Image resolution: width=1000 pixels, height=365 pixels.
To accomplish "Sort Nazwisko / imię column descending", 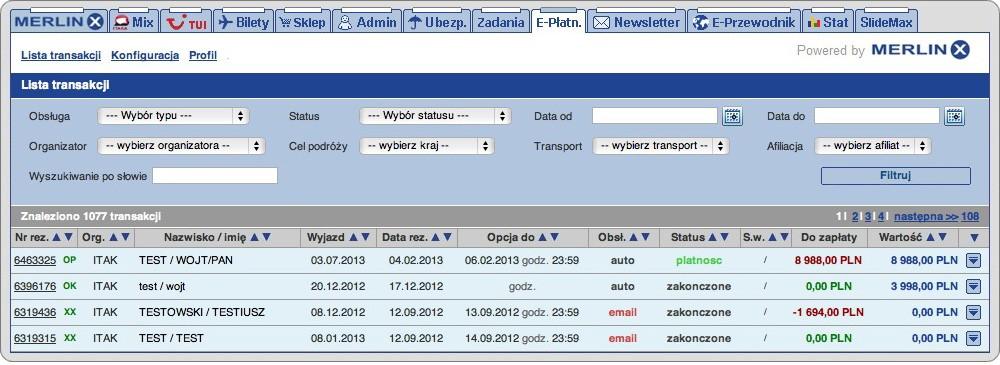I will [267, 237].
